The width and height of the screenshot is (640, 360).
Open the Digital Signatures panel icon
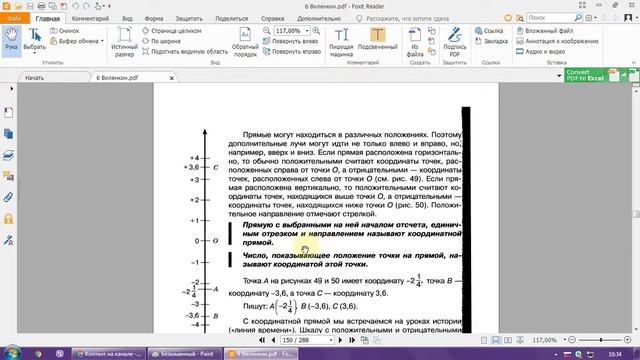(x=8, y=240)
